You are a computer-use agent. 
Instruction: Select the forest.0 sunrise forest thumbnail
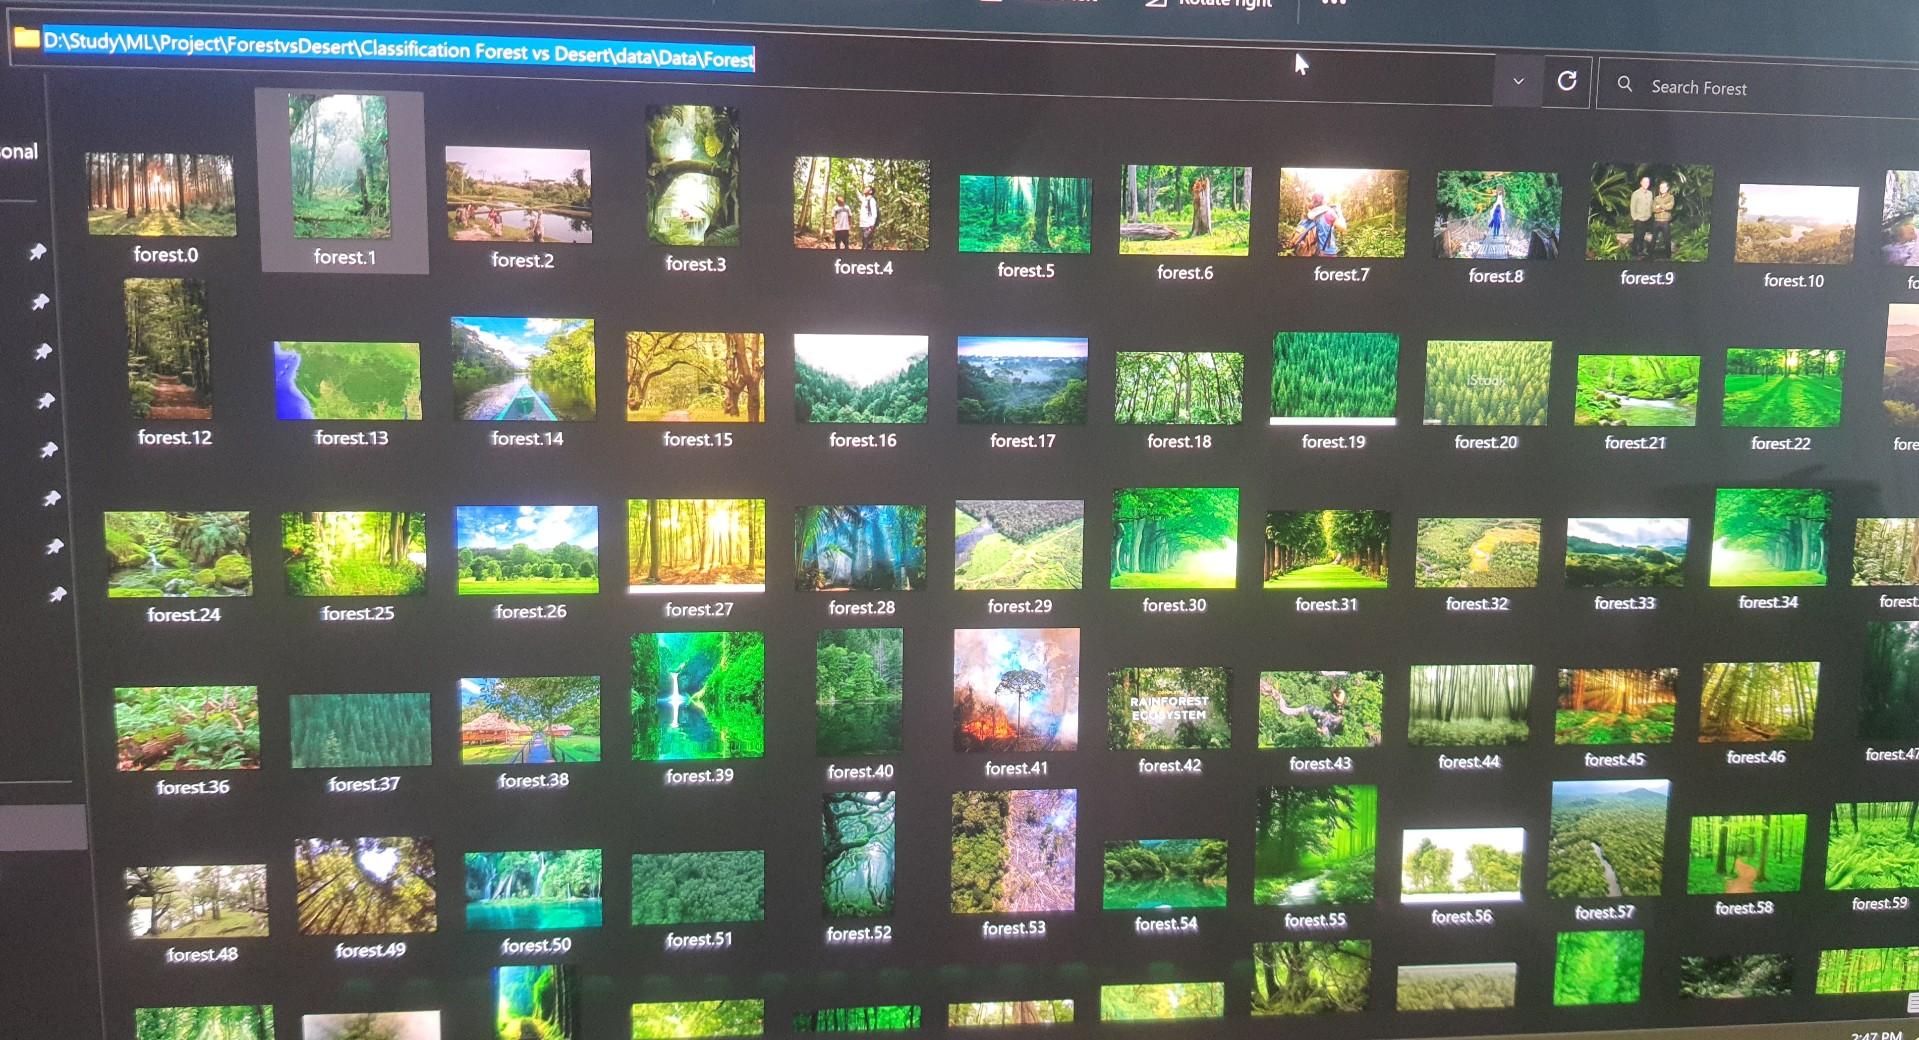pos(162,195)
